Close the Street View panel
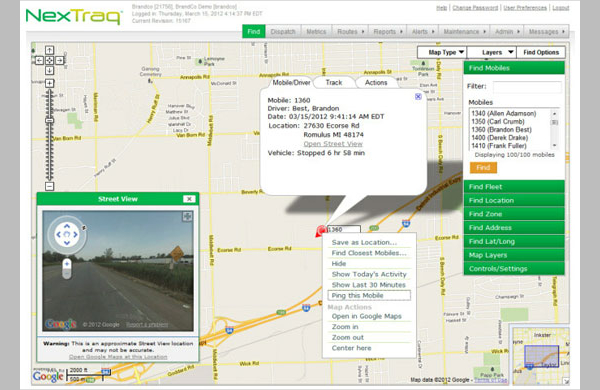 tap(189, 199)
